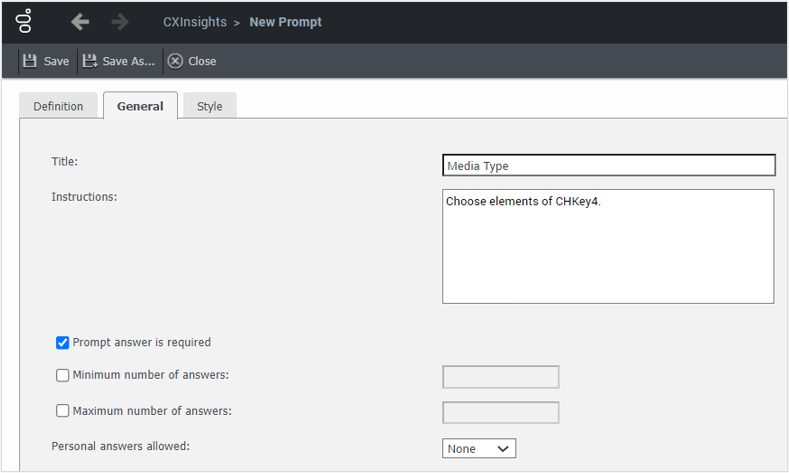Uncheck Prompt answer is required
The height and width of the screenshot is (473, 789).
point(63,343)
